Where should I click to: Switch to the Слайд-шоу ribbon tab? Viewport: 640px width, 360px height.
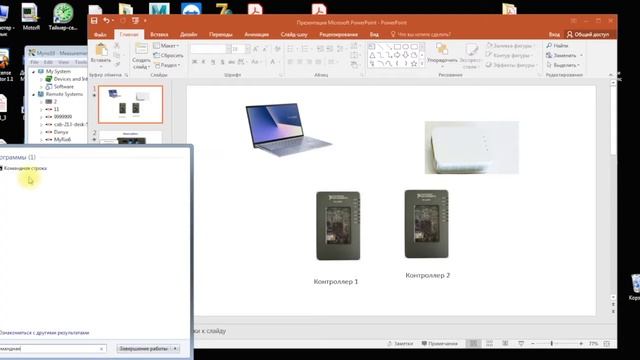[294, 35]
